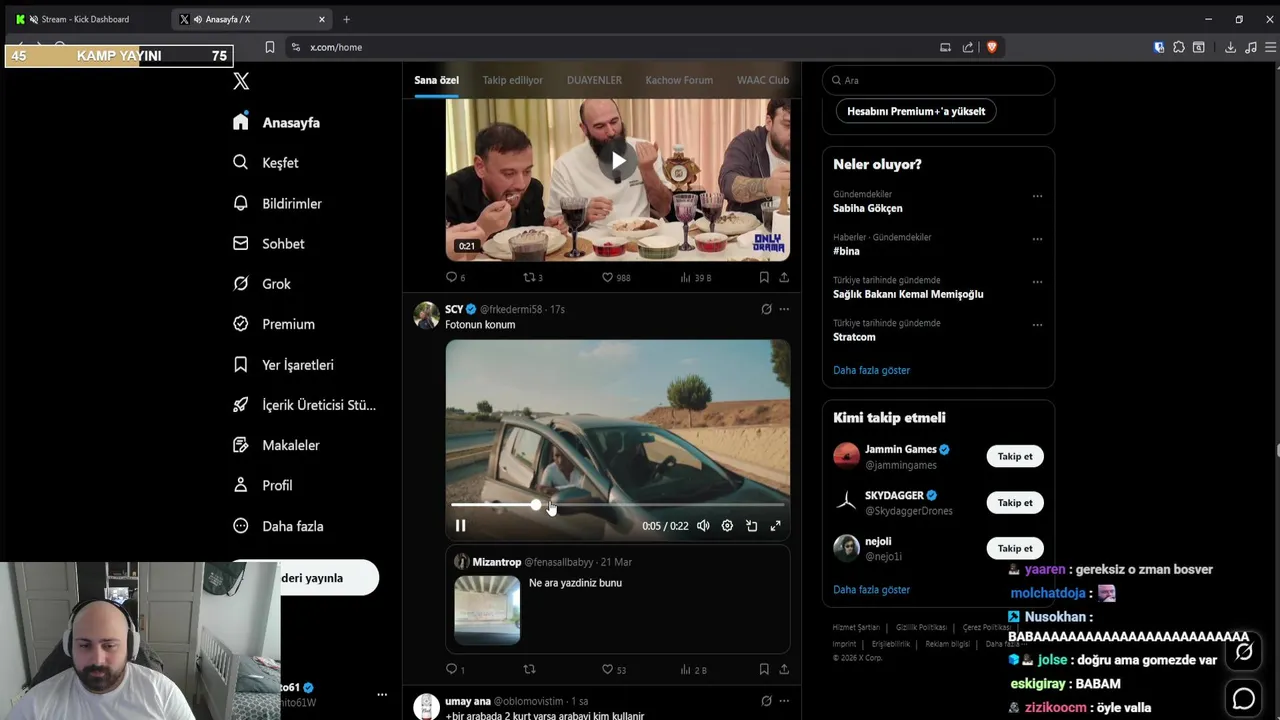Open car video settings gear
Viewport: 1280px width, 720px height.
(727, 526)
